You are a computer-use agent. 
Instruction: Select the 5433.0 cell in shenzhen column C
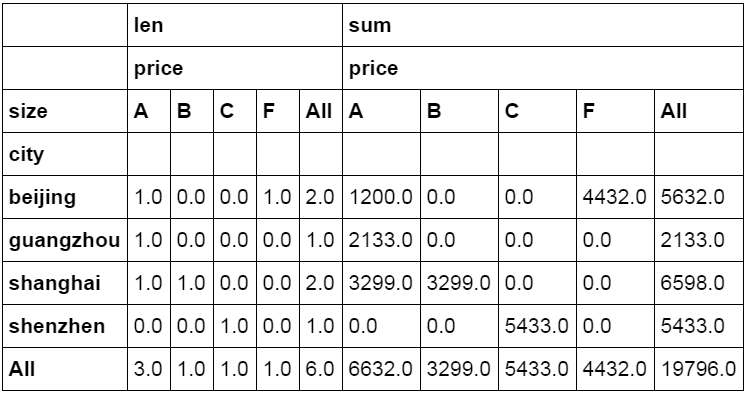pyautogui.click(x=537, y=326)
